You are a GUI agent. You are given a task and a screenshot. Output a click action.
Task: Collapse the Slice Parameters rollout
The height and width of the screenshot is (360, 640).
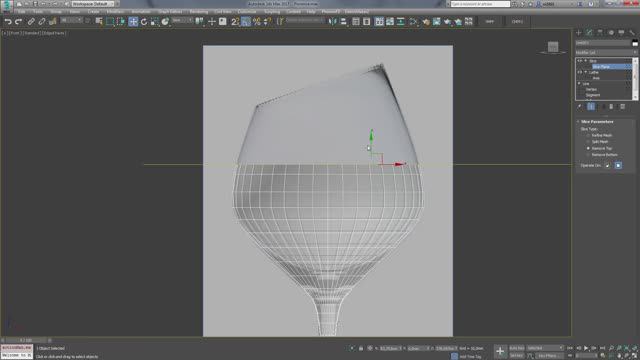578,122
